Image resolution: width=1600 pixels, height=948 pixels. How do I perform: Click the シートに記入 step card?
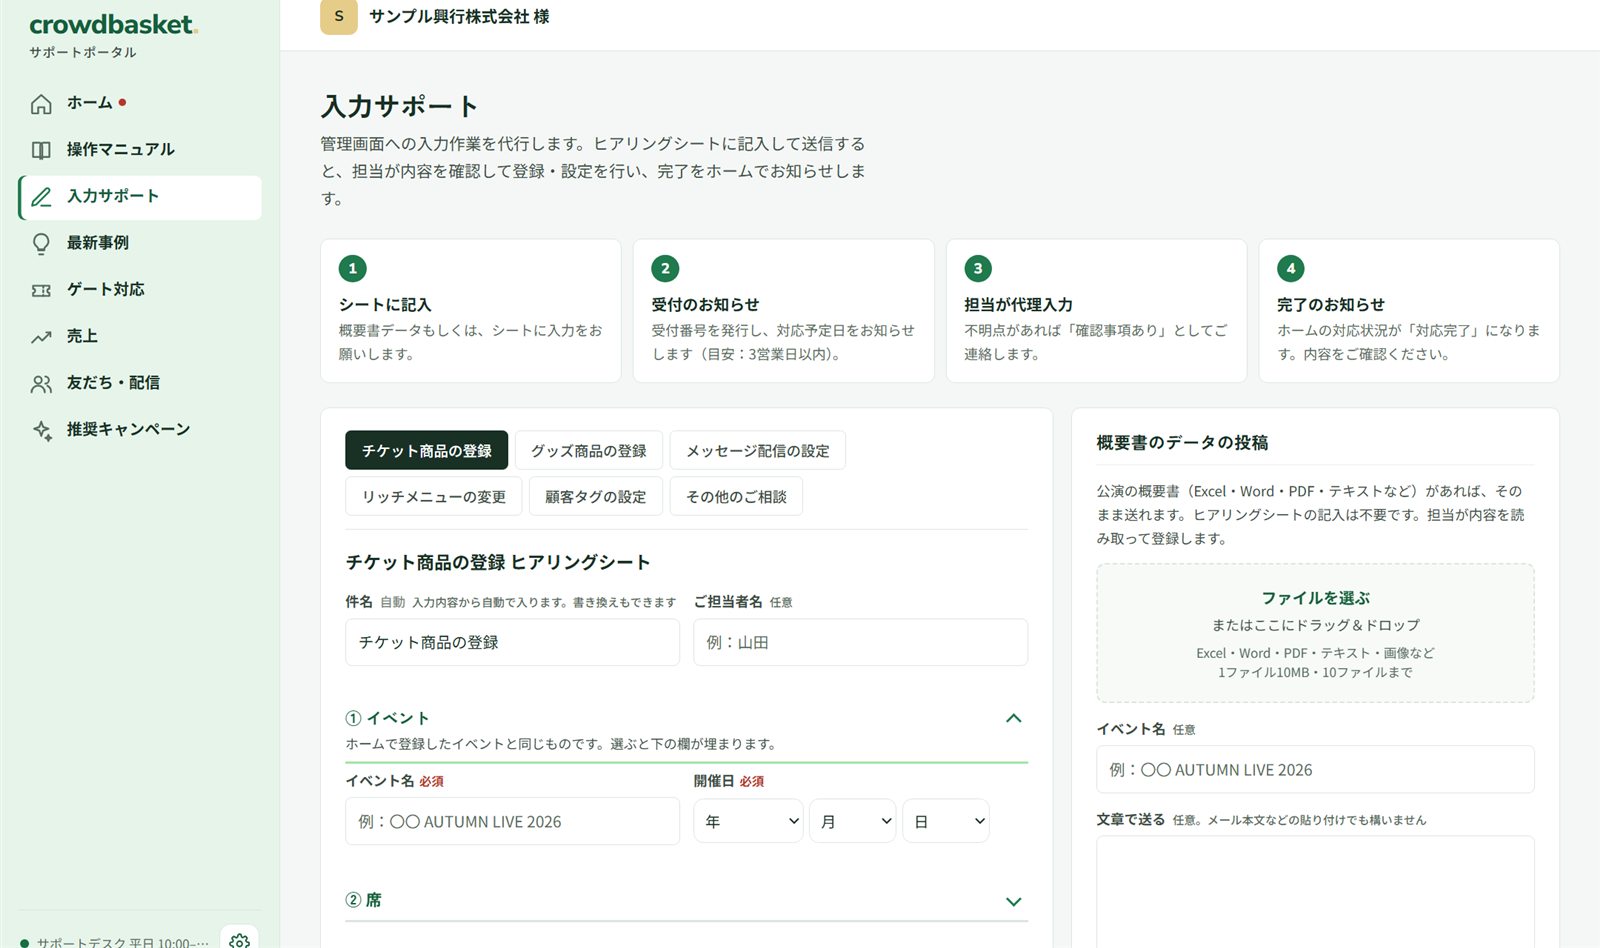click(471, 310)
